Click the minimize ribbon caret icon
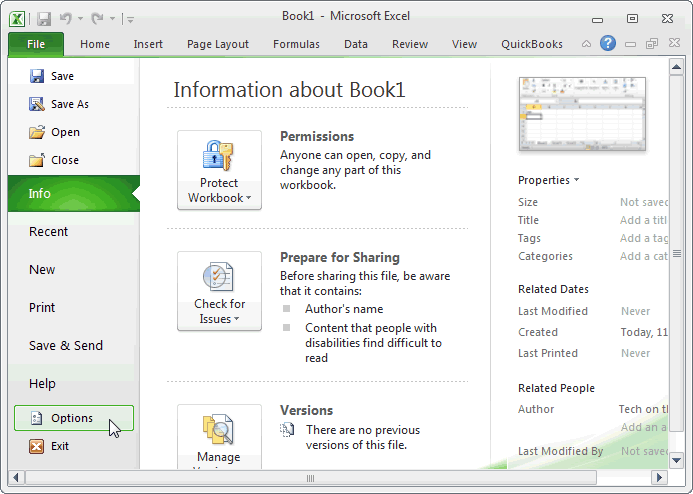 (x=586, y=44)
